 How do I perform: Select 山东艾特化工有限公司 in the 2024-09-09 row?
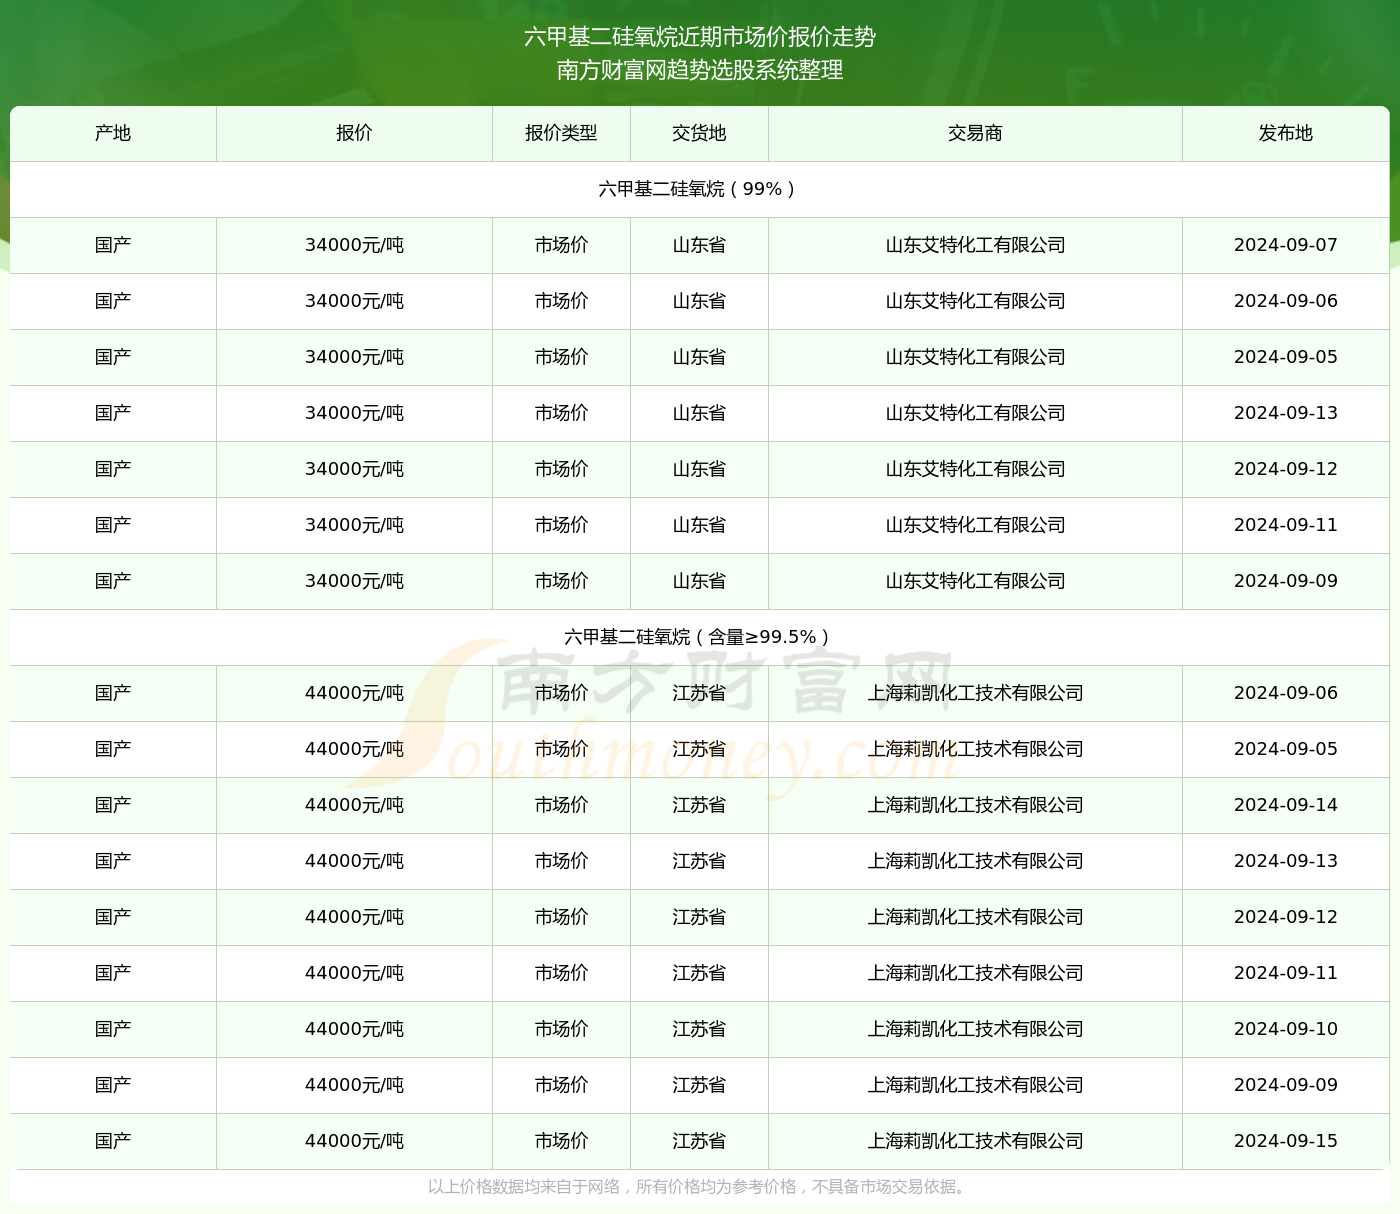coord(975,581)
